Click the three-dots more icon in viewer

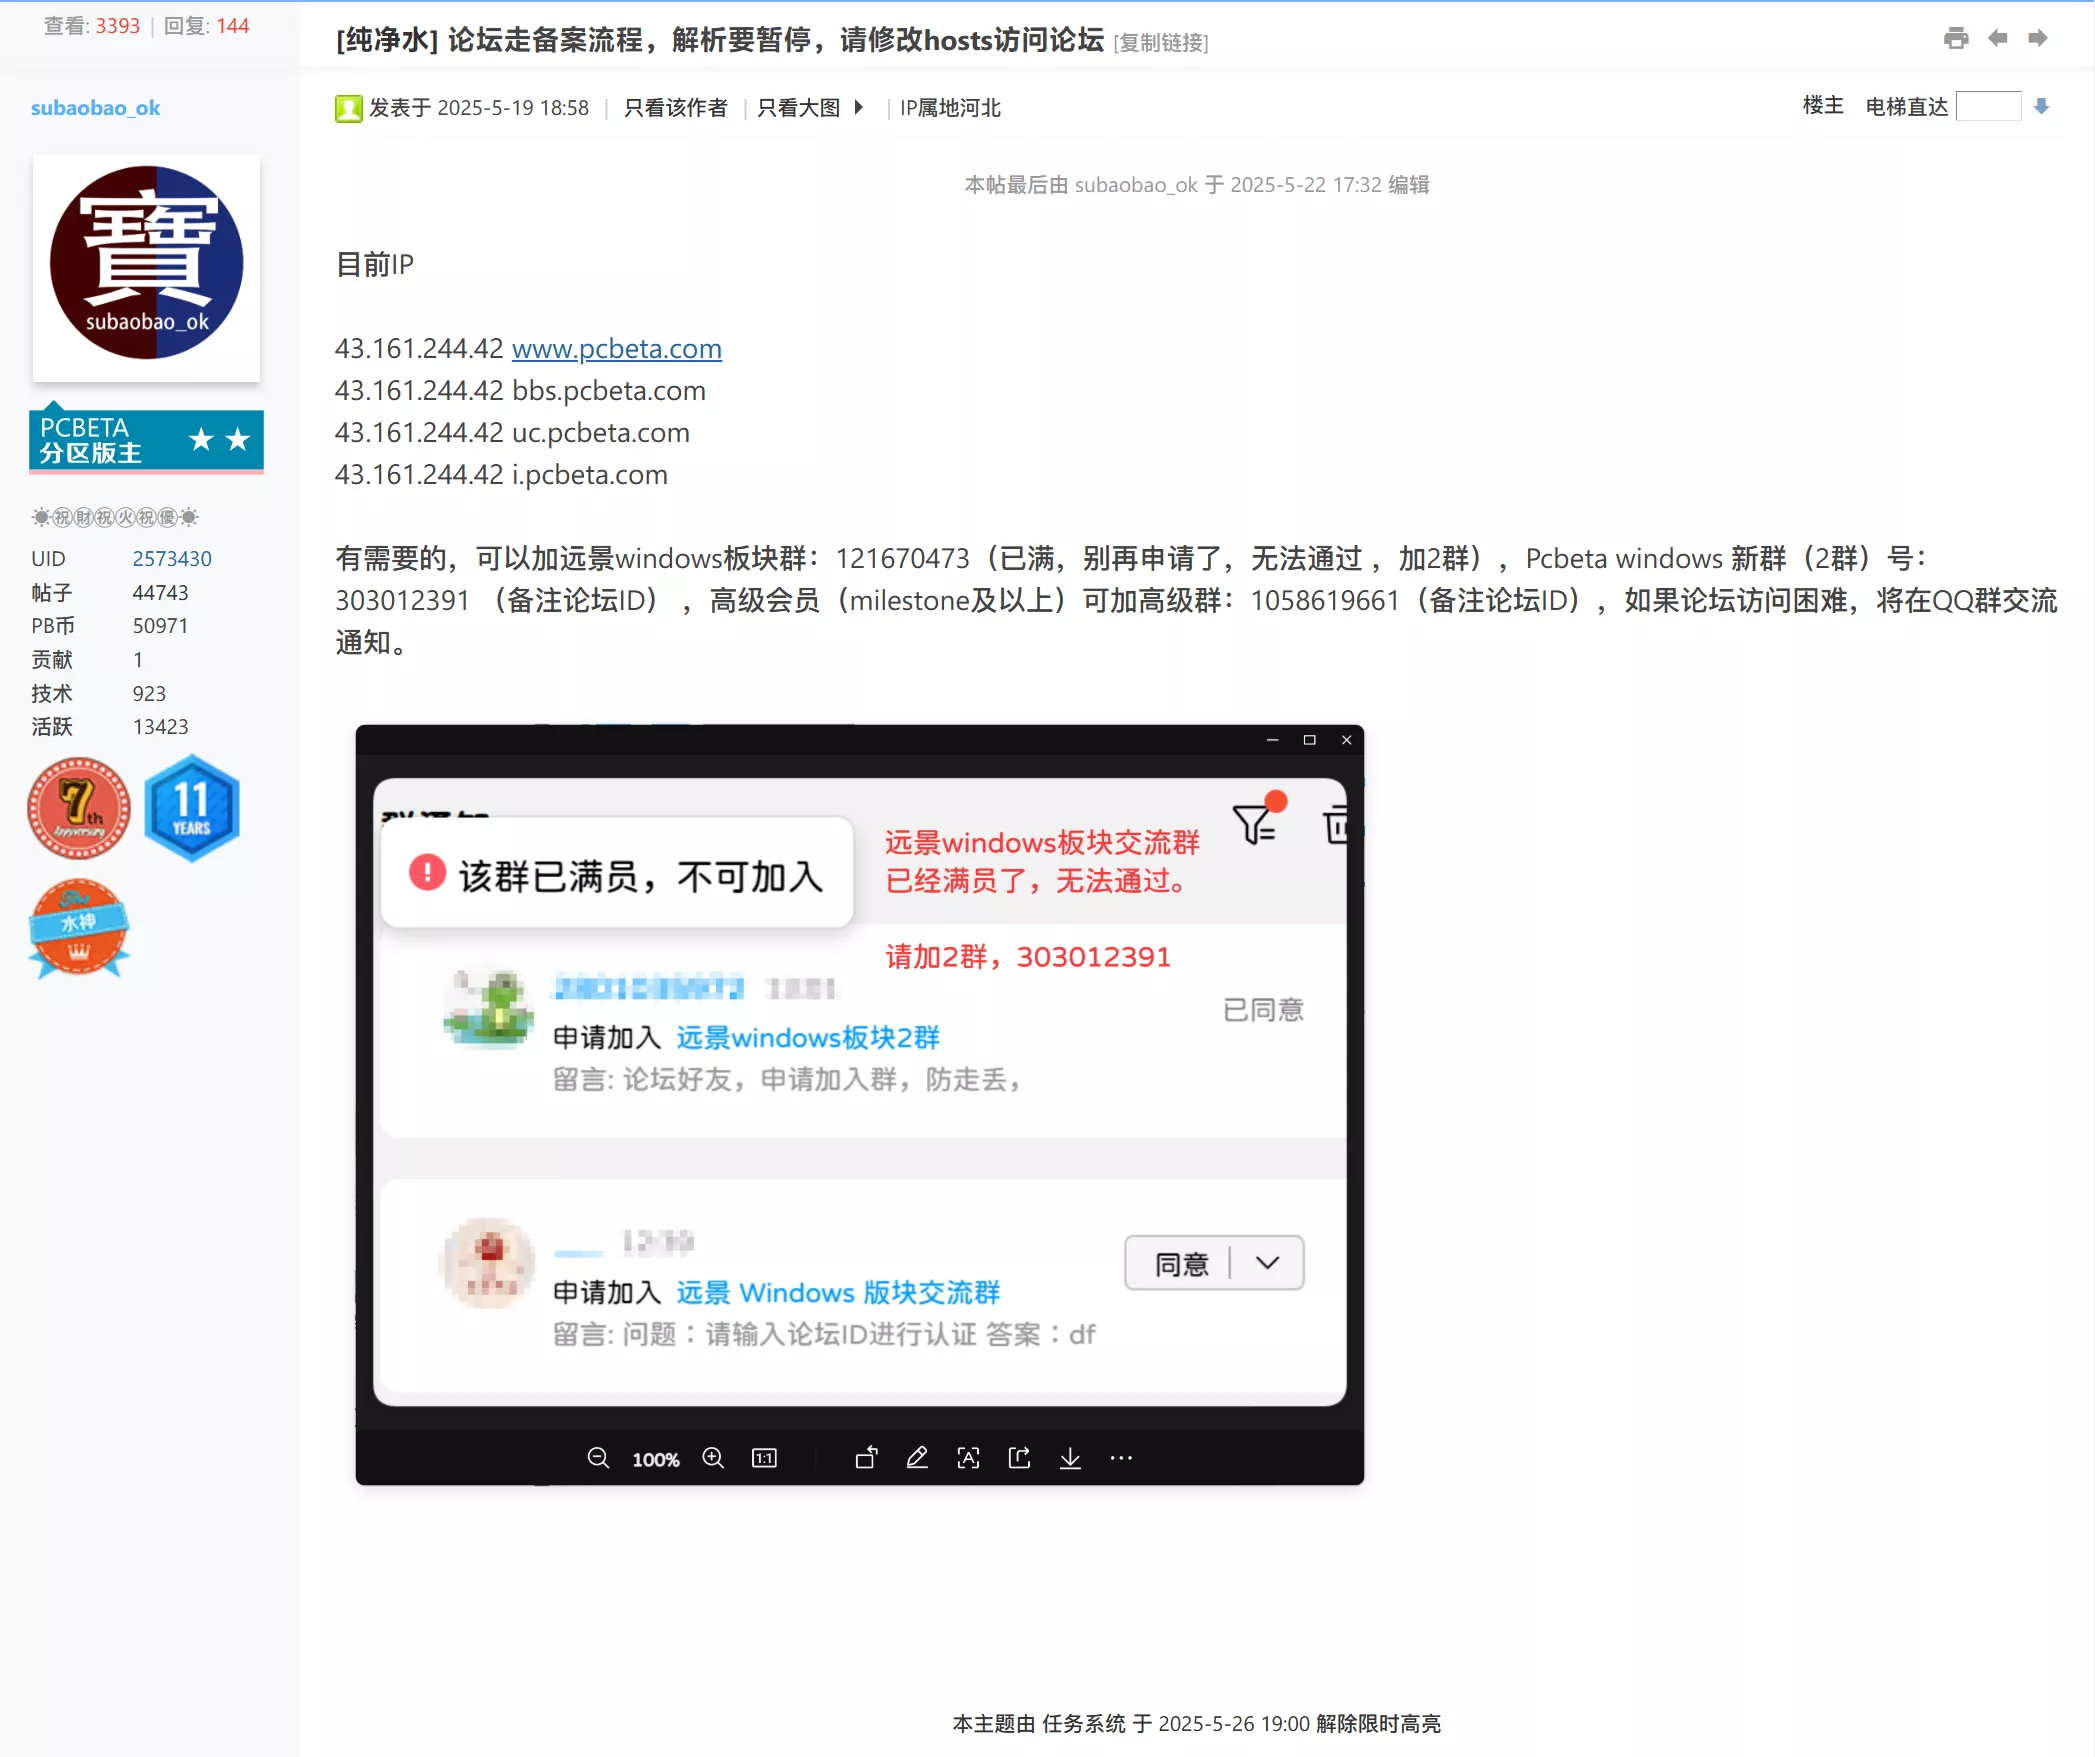pos(1121,1458)
